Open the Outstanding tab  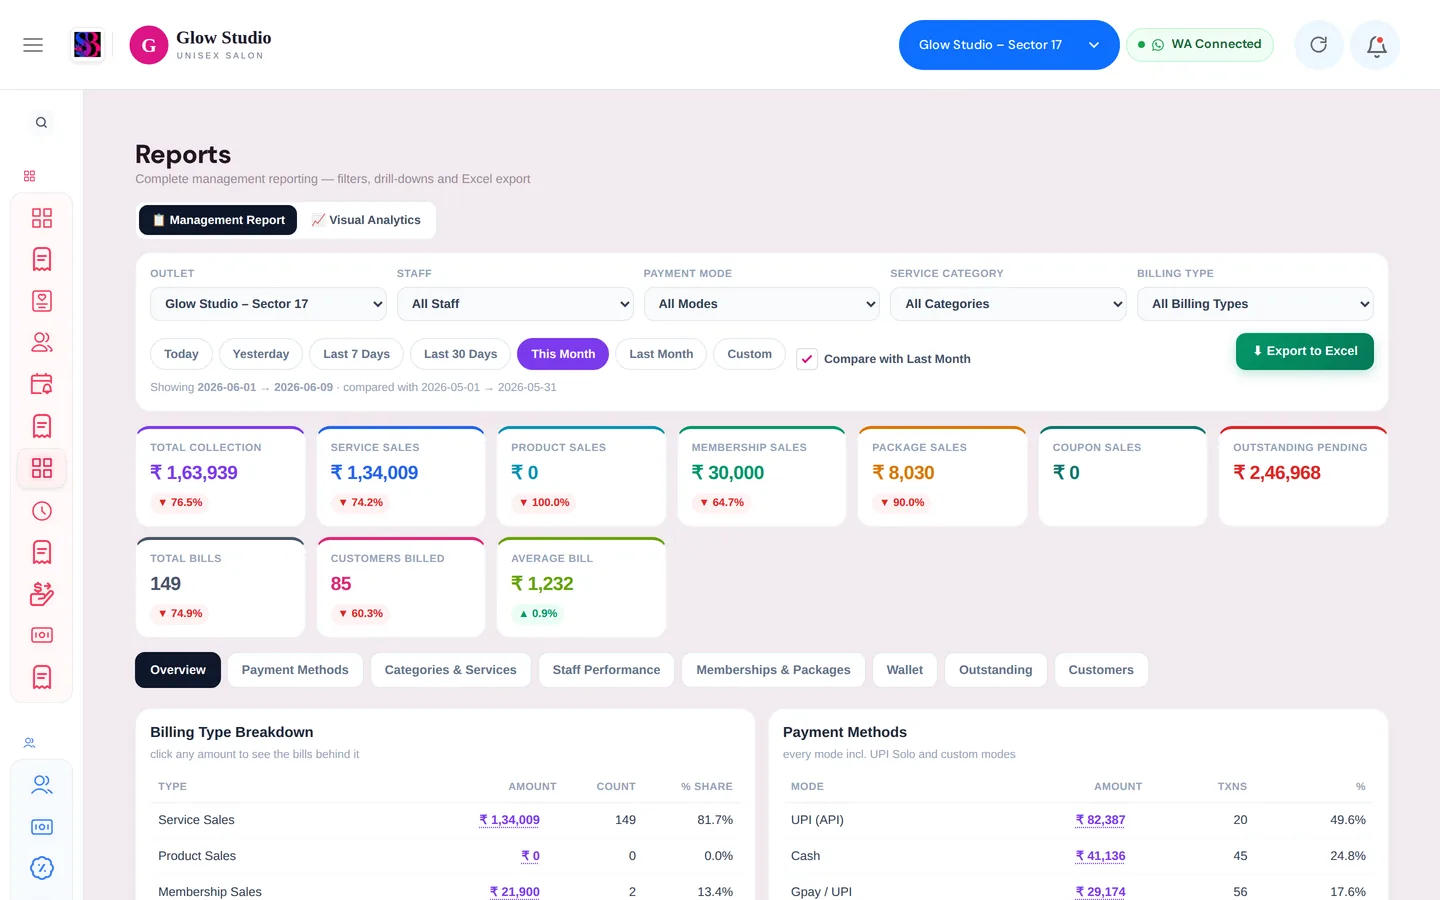coord(996,670)
